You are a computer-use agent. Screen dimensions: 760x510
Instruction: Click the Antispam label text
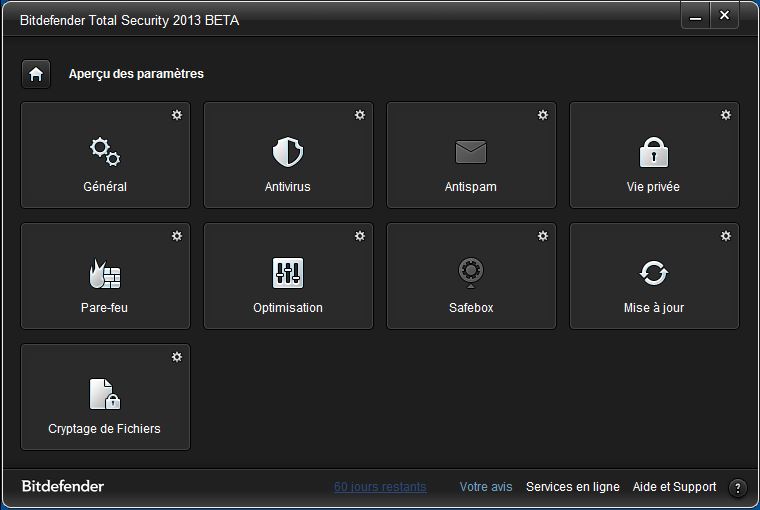click(471, 187)
